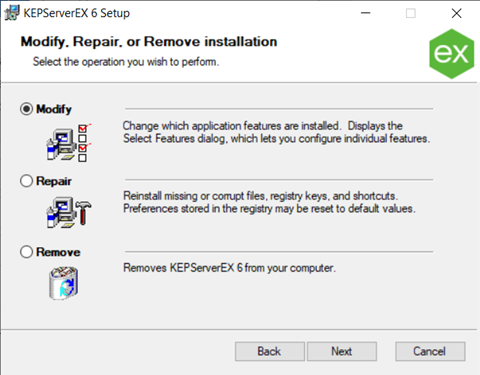This screenshot has width=480, height=375.
Task: Cancel the setup wizard
Action: [x=430, y=351]
